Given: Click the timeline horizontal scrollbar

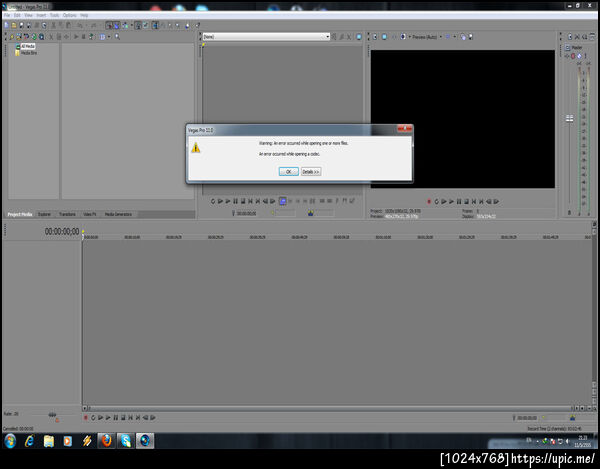Looking at the screenshot, I should pos(331,408).
